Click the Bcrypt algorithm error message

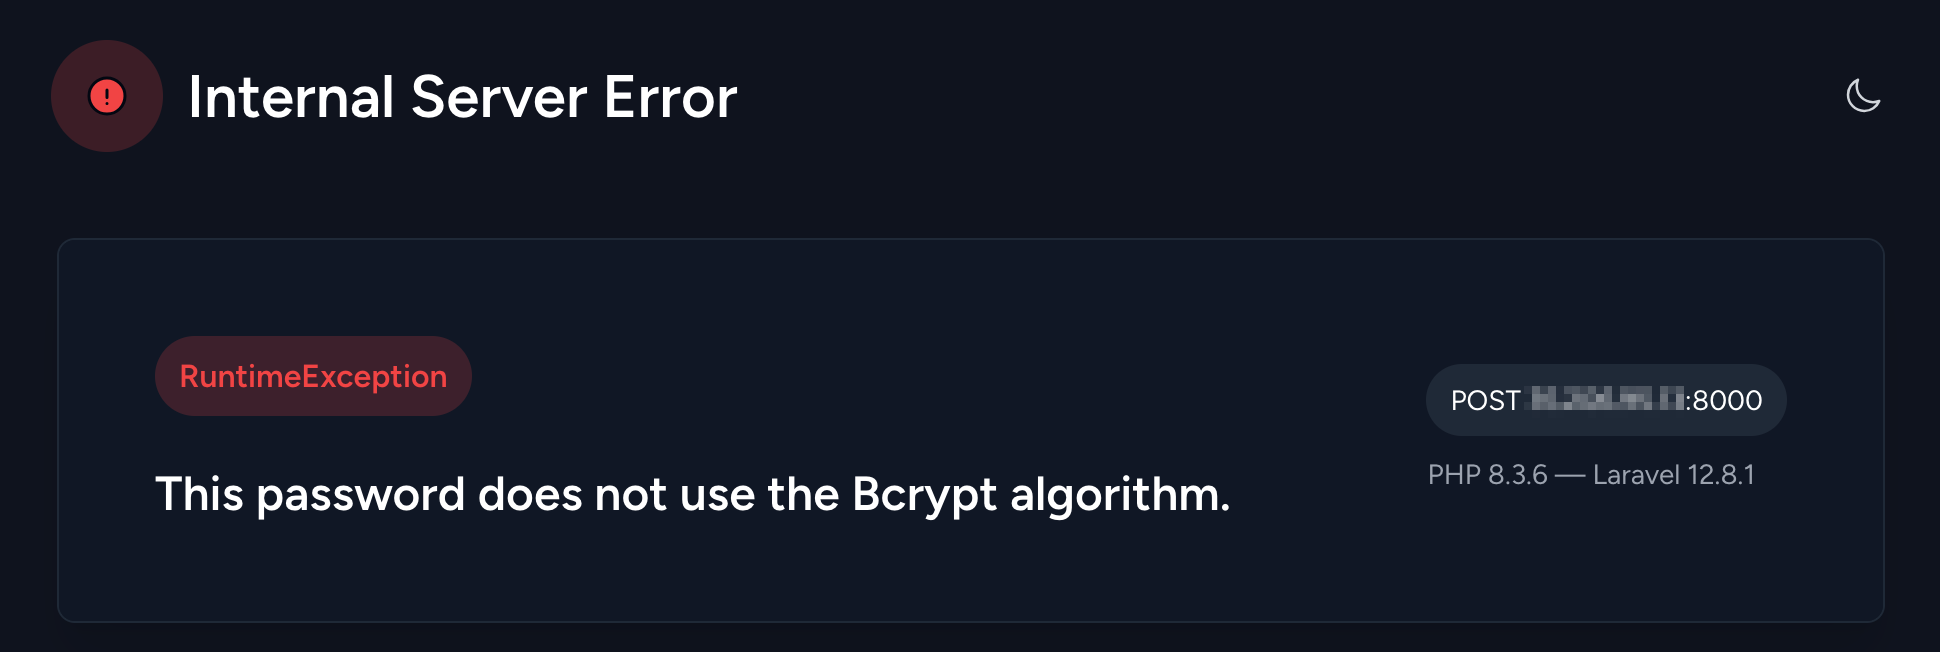pos(692,494)
